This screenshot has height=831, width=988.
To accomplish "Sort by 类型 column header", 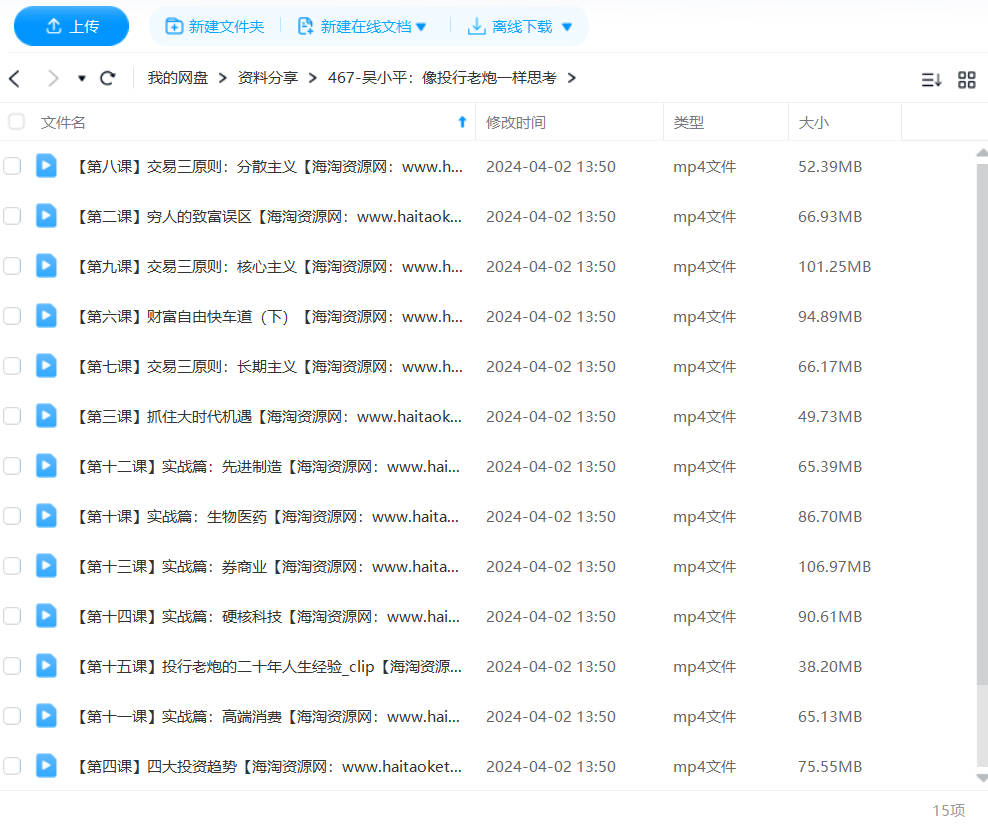I will tap(688, 122).
